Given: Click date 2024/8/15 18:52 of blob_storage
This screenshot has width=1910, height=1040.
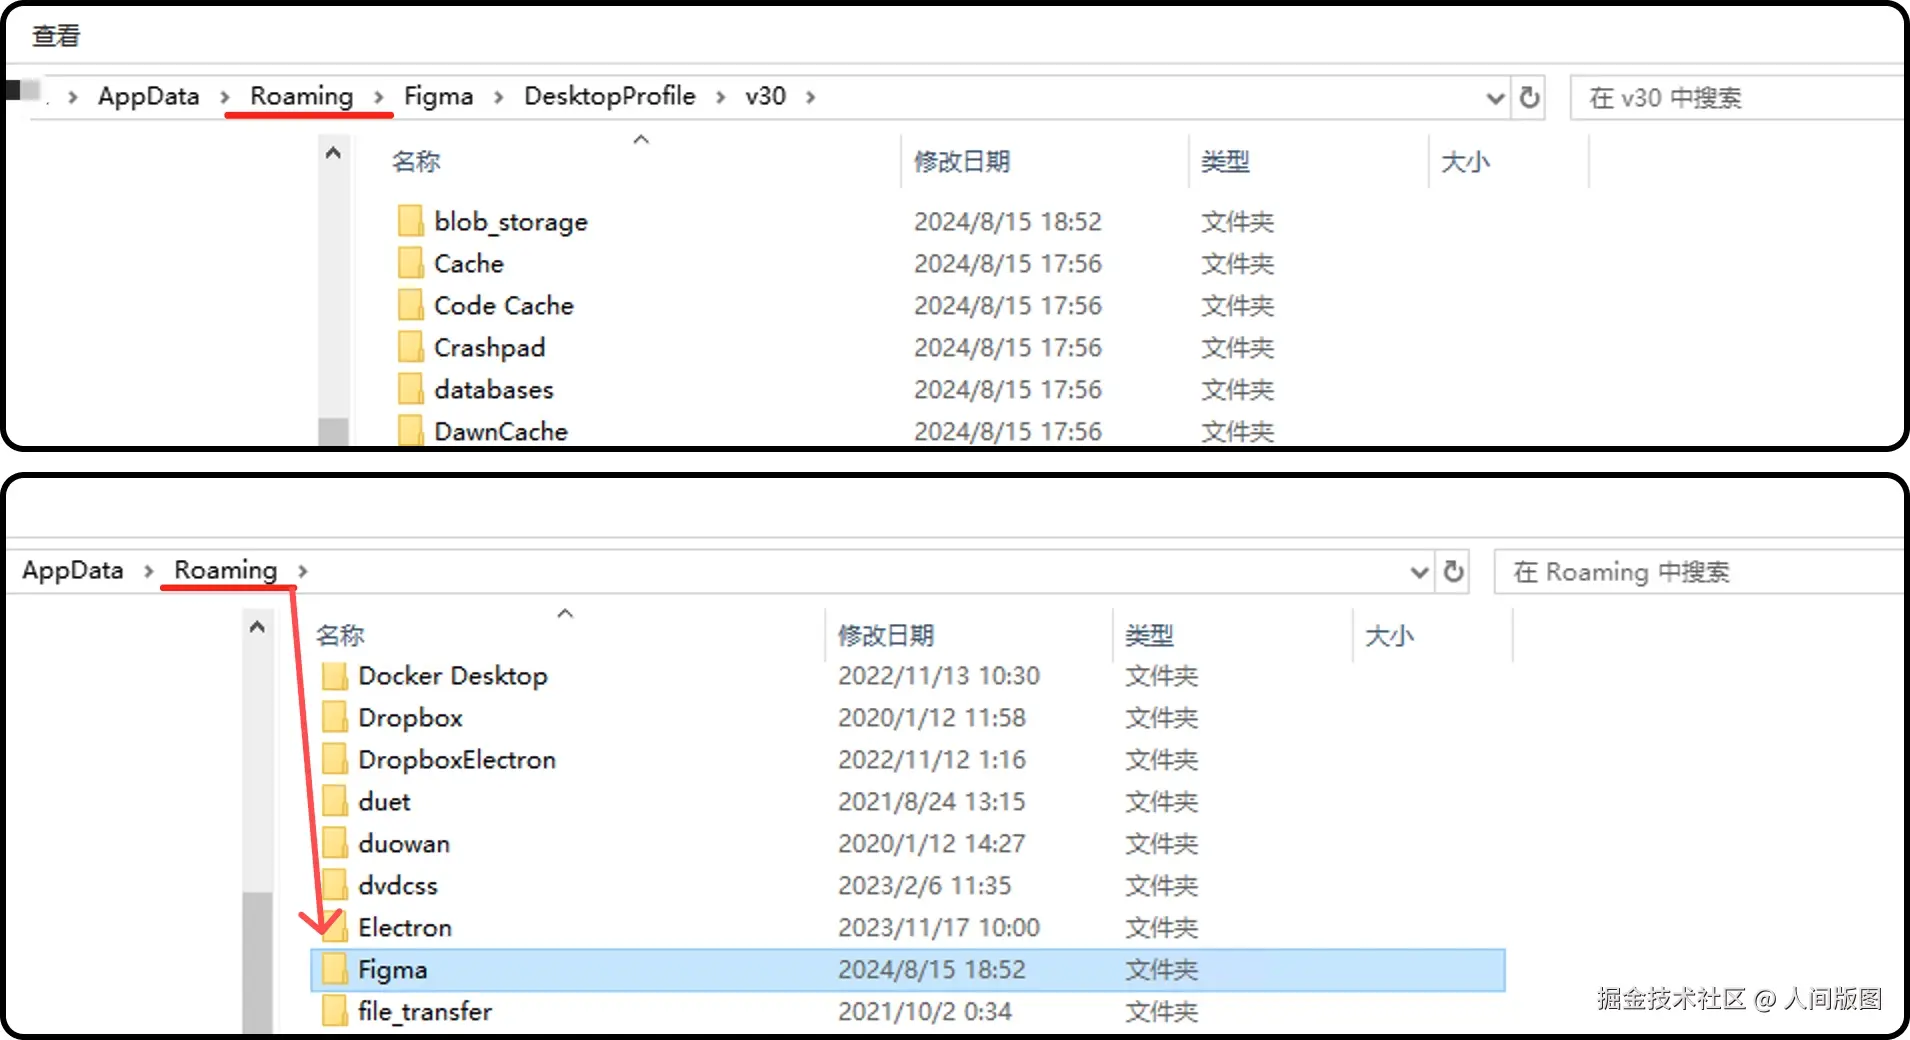Looking at the screenshot, I should (1008, 222).
